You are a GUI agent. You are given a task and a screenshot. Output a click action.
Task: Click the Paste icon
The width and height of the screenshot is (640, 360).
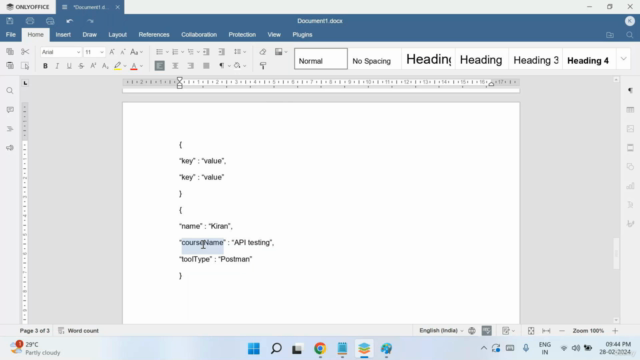(x=10, y=66)
